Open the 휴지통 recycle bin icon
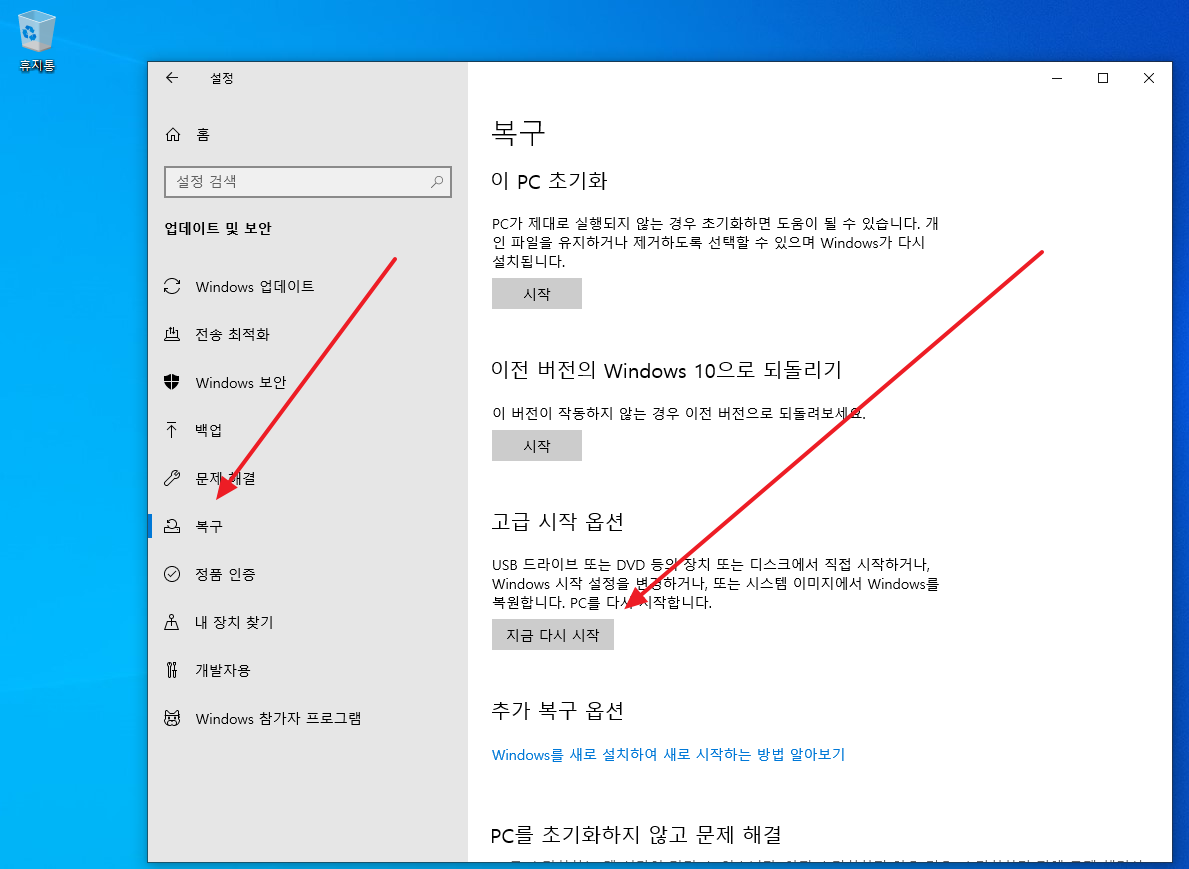1189x869 pixels. coord(36,41)
